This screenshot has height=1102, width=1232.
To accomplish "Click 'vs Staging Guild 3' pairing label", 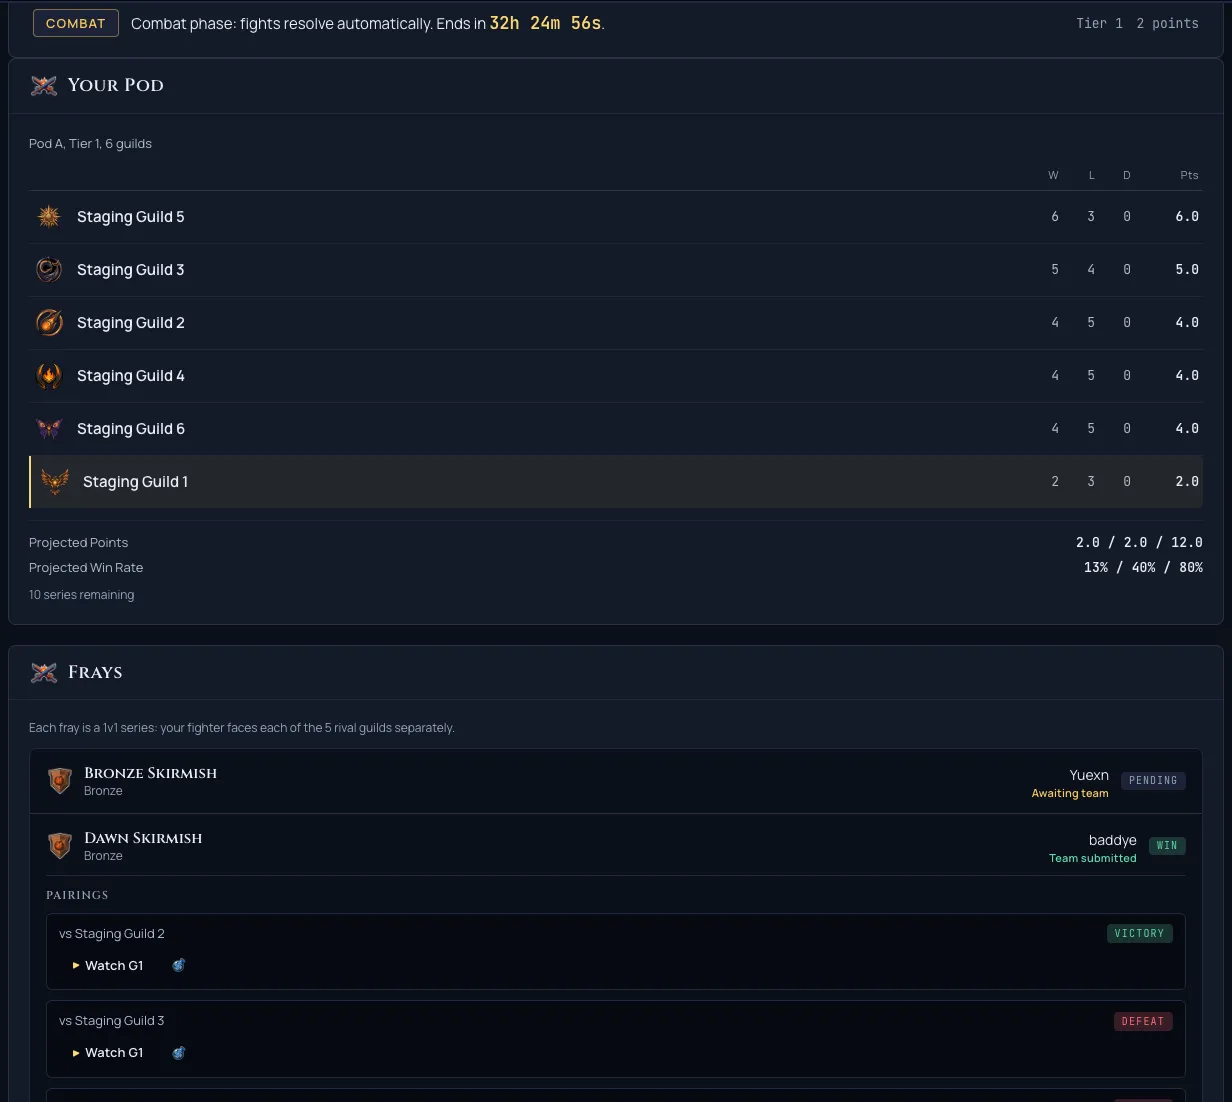I will (x=112, y=1020).
